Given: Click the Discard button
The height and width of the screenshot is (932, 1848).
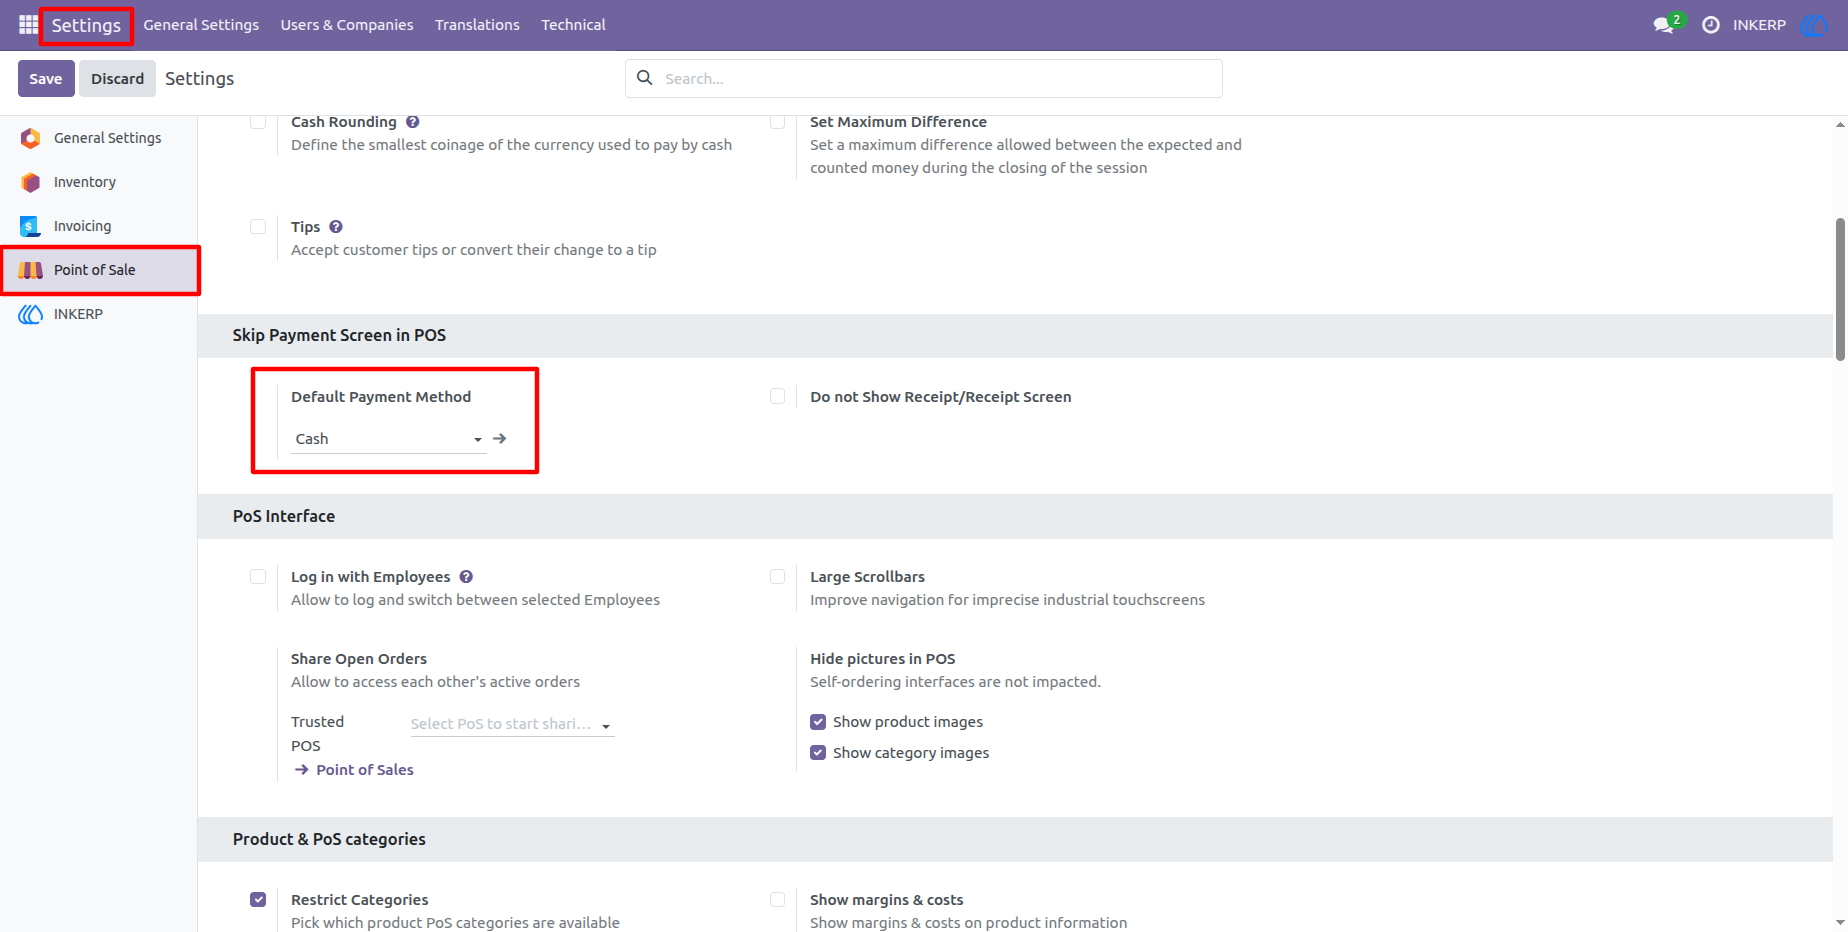Looking at the screenshot, I should [x=118, y=79].
